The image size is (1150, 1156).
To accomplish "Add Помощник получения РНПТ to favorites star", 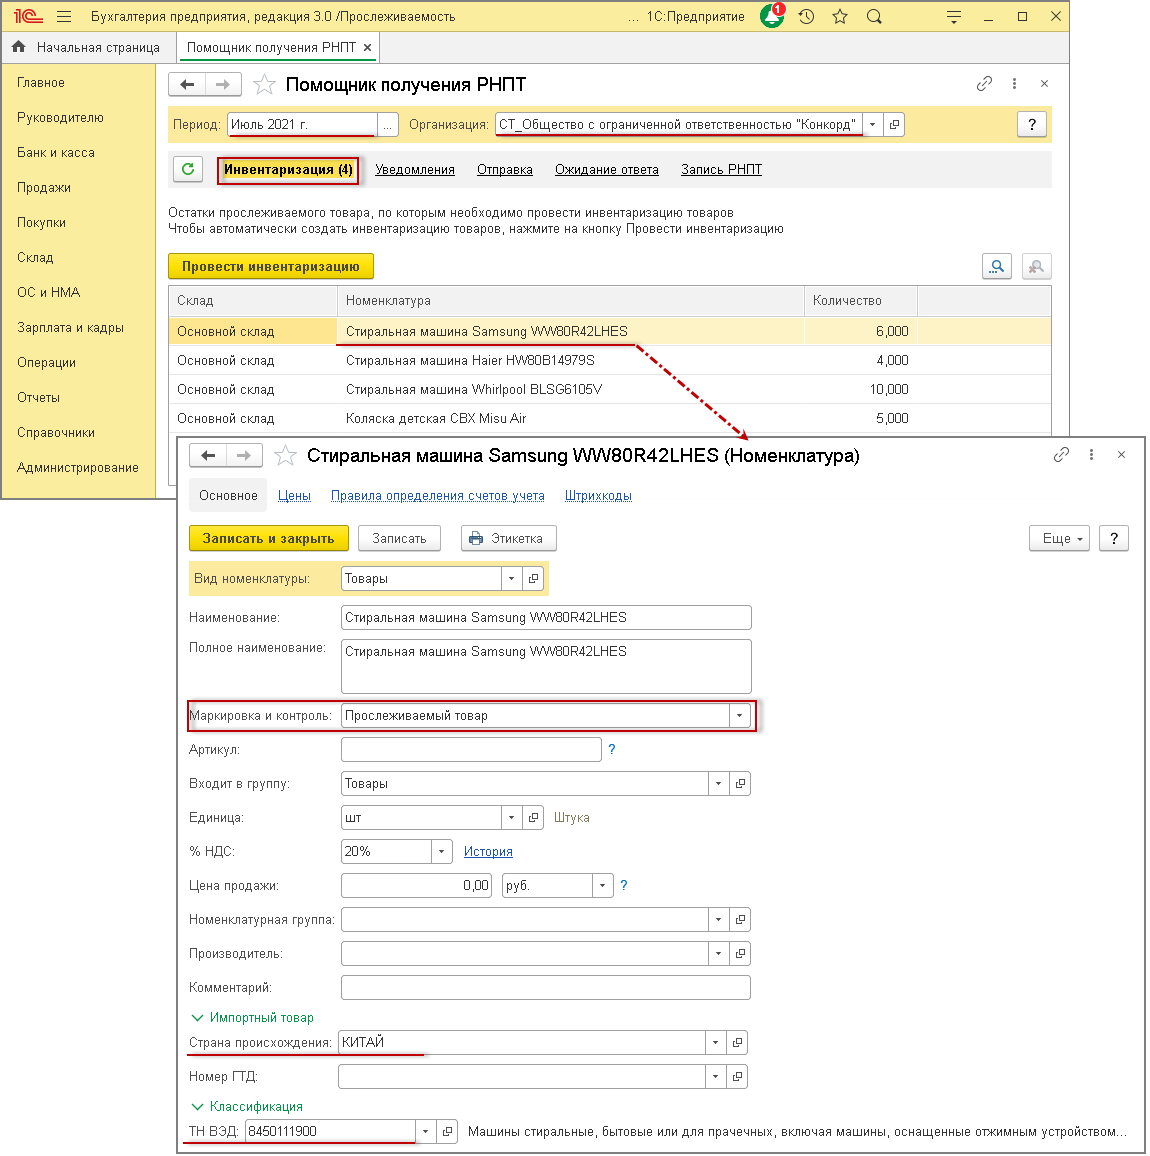I will pos(264,85).
